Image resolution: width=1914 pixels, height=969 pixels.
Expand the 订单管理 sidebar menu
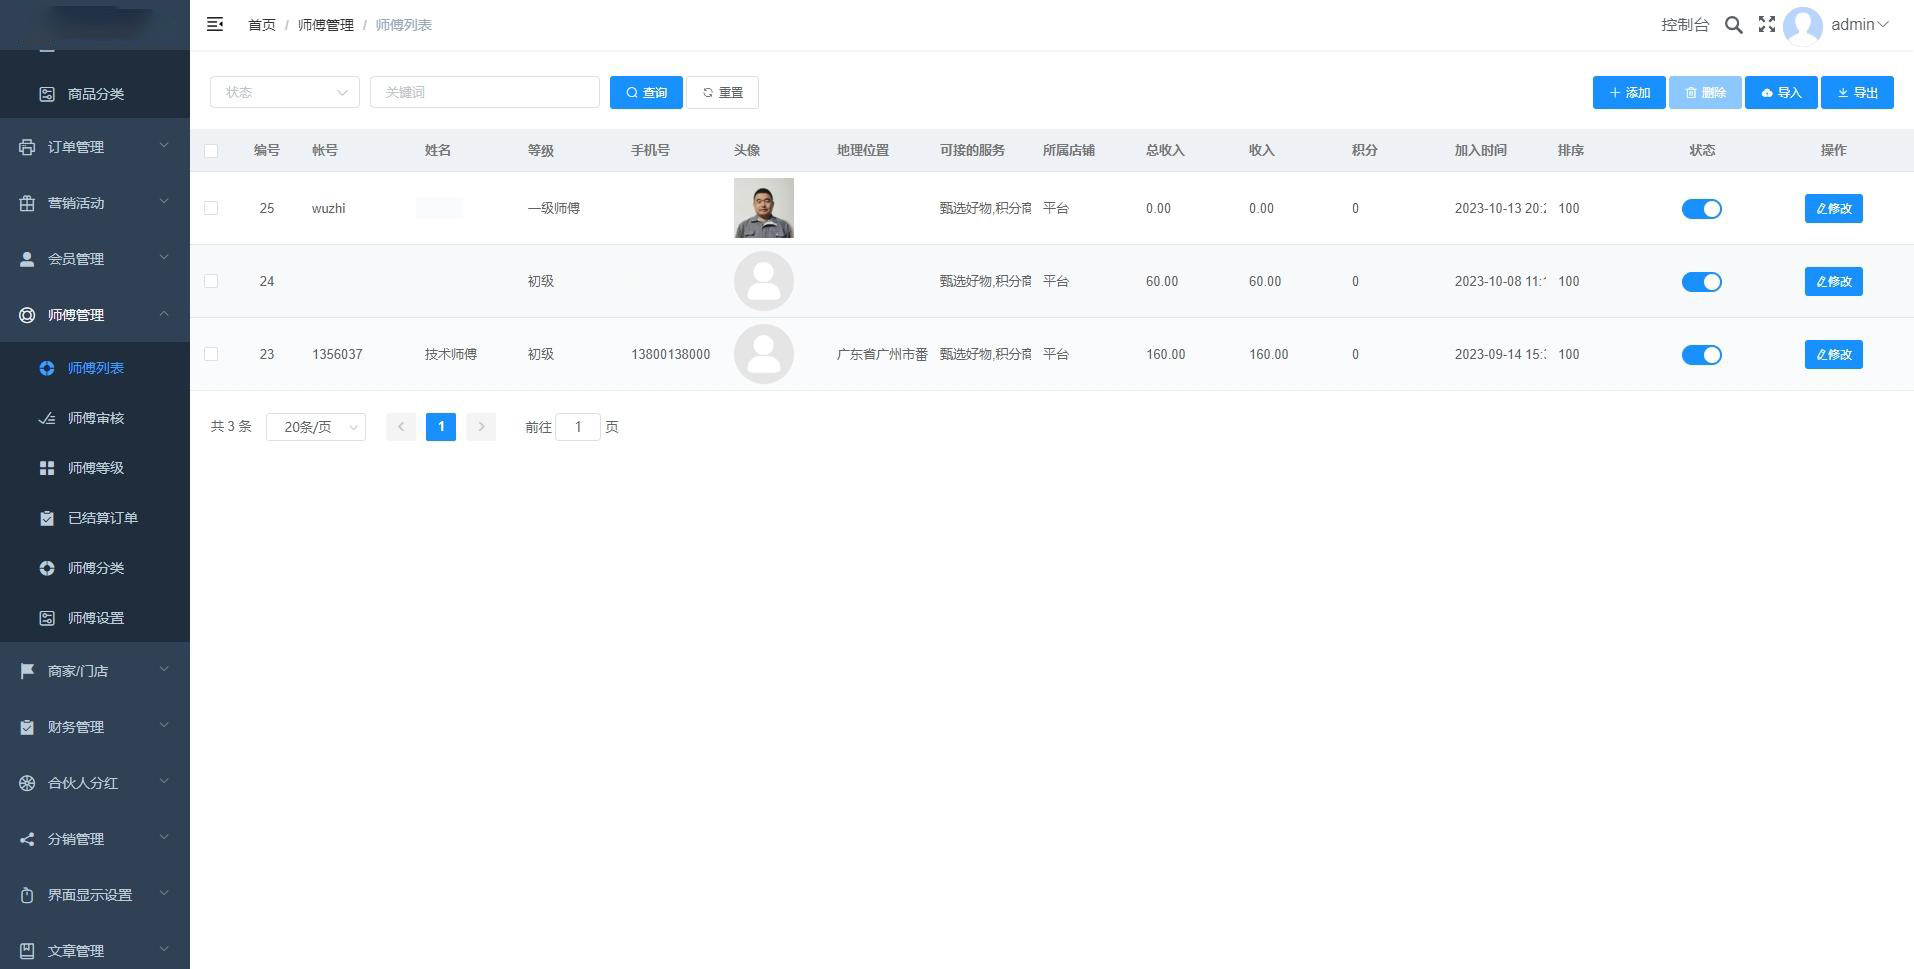(94, 147)
